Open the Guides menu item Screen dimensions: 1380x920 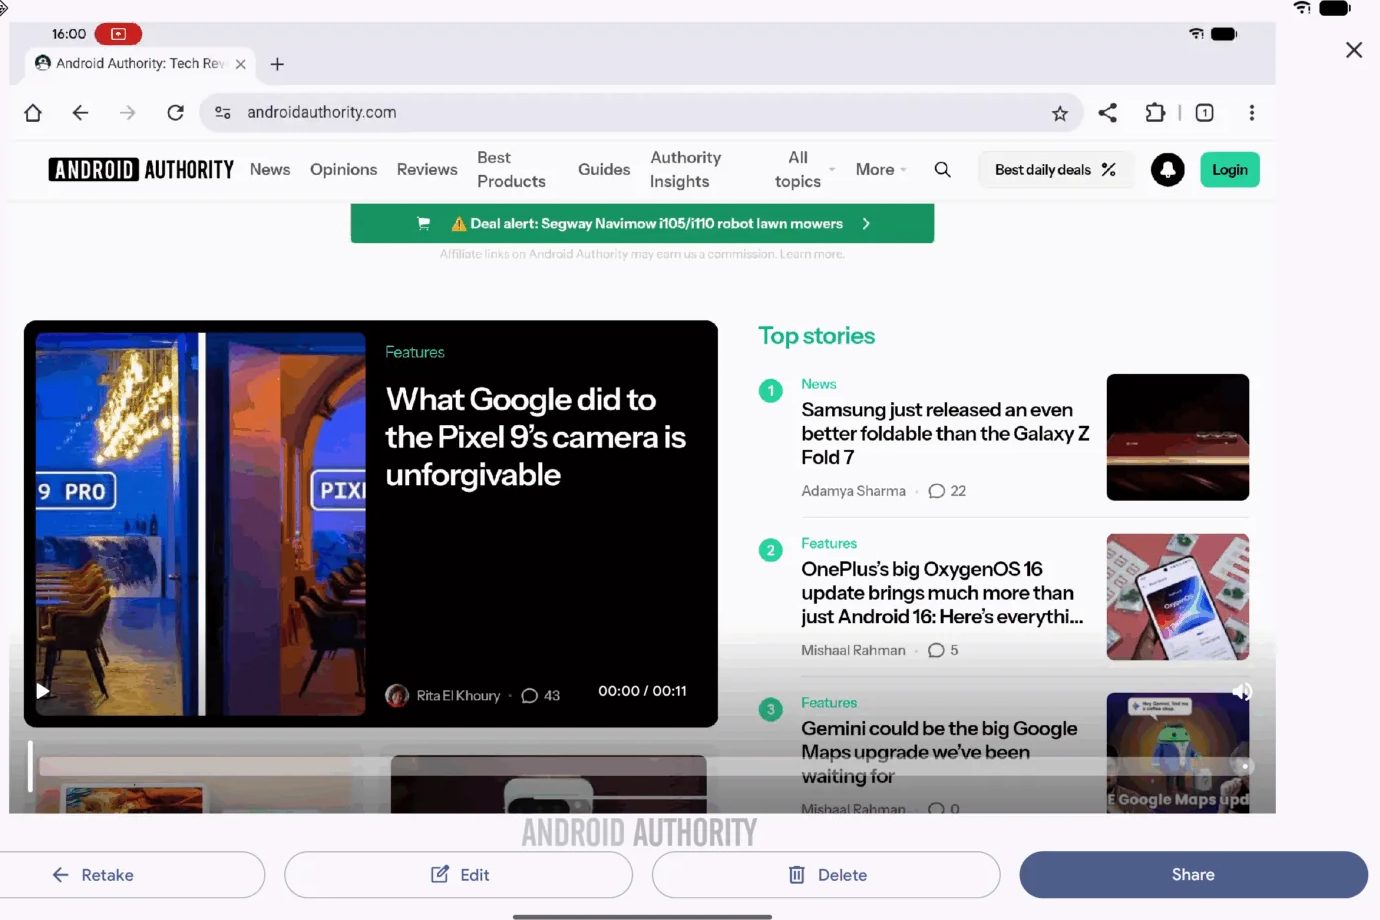click(604, 170)
